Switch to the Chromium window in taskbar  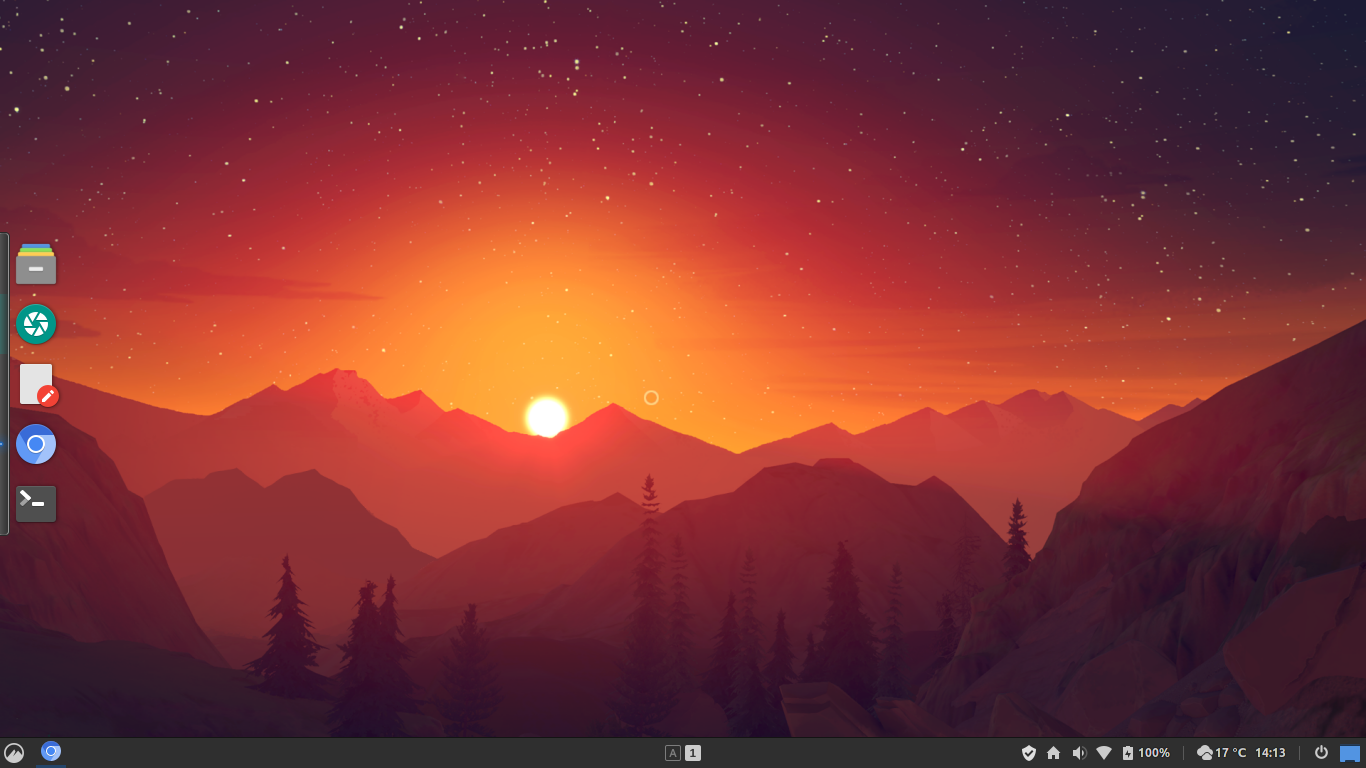pos(51,752)
